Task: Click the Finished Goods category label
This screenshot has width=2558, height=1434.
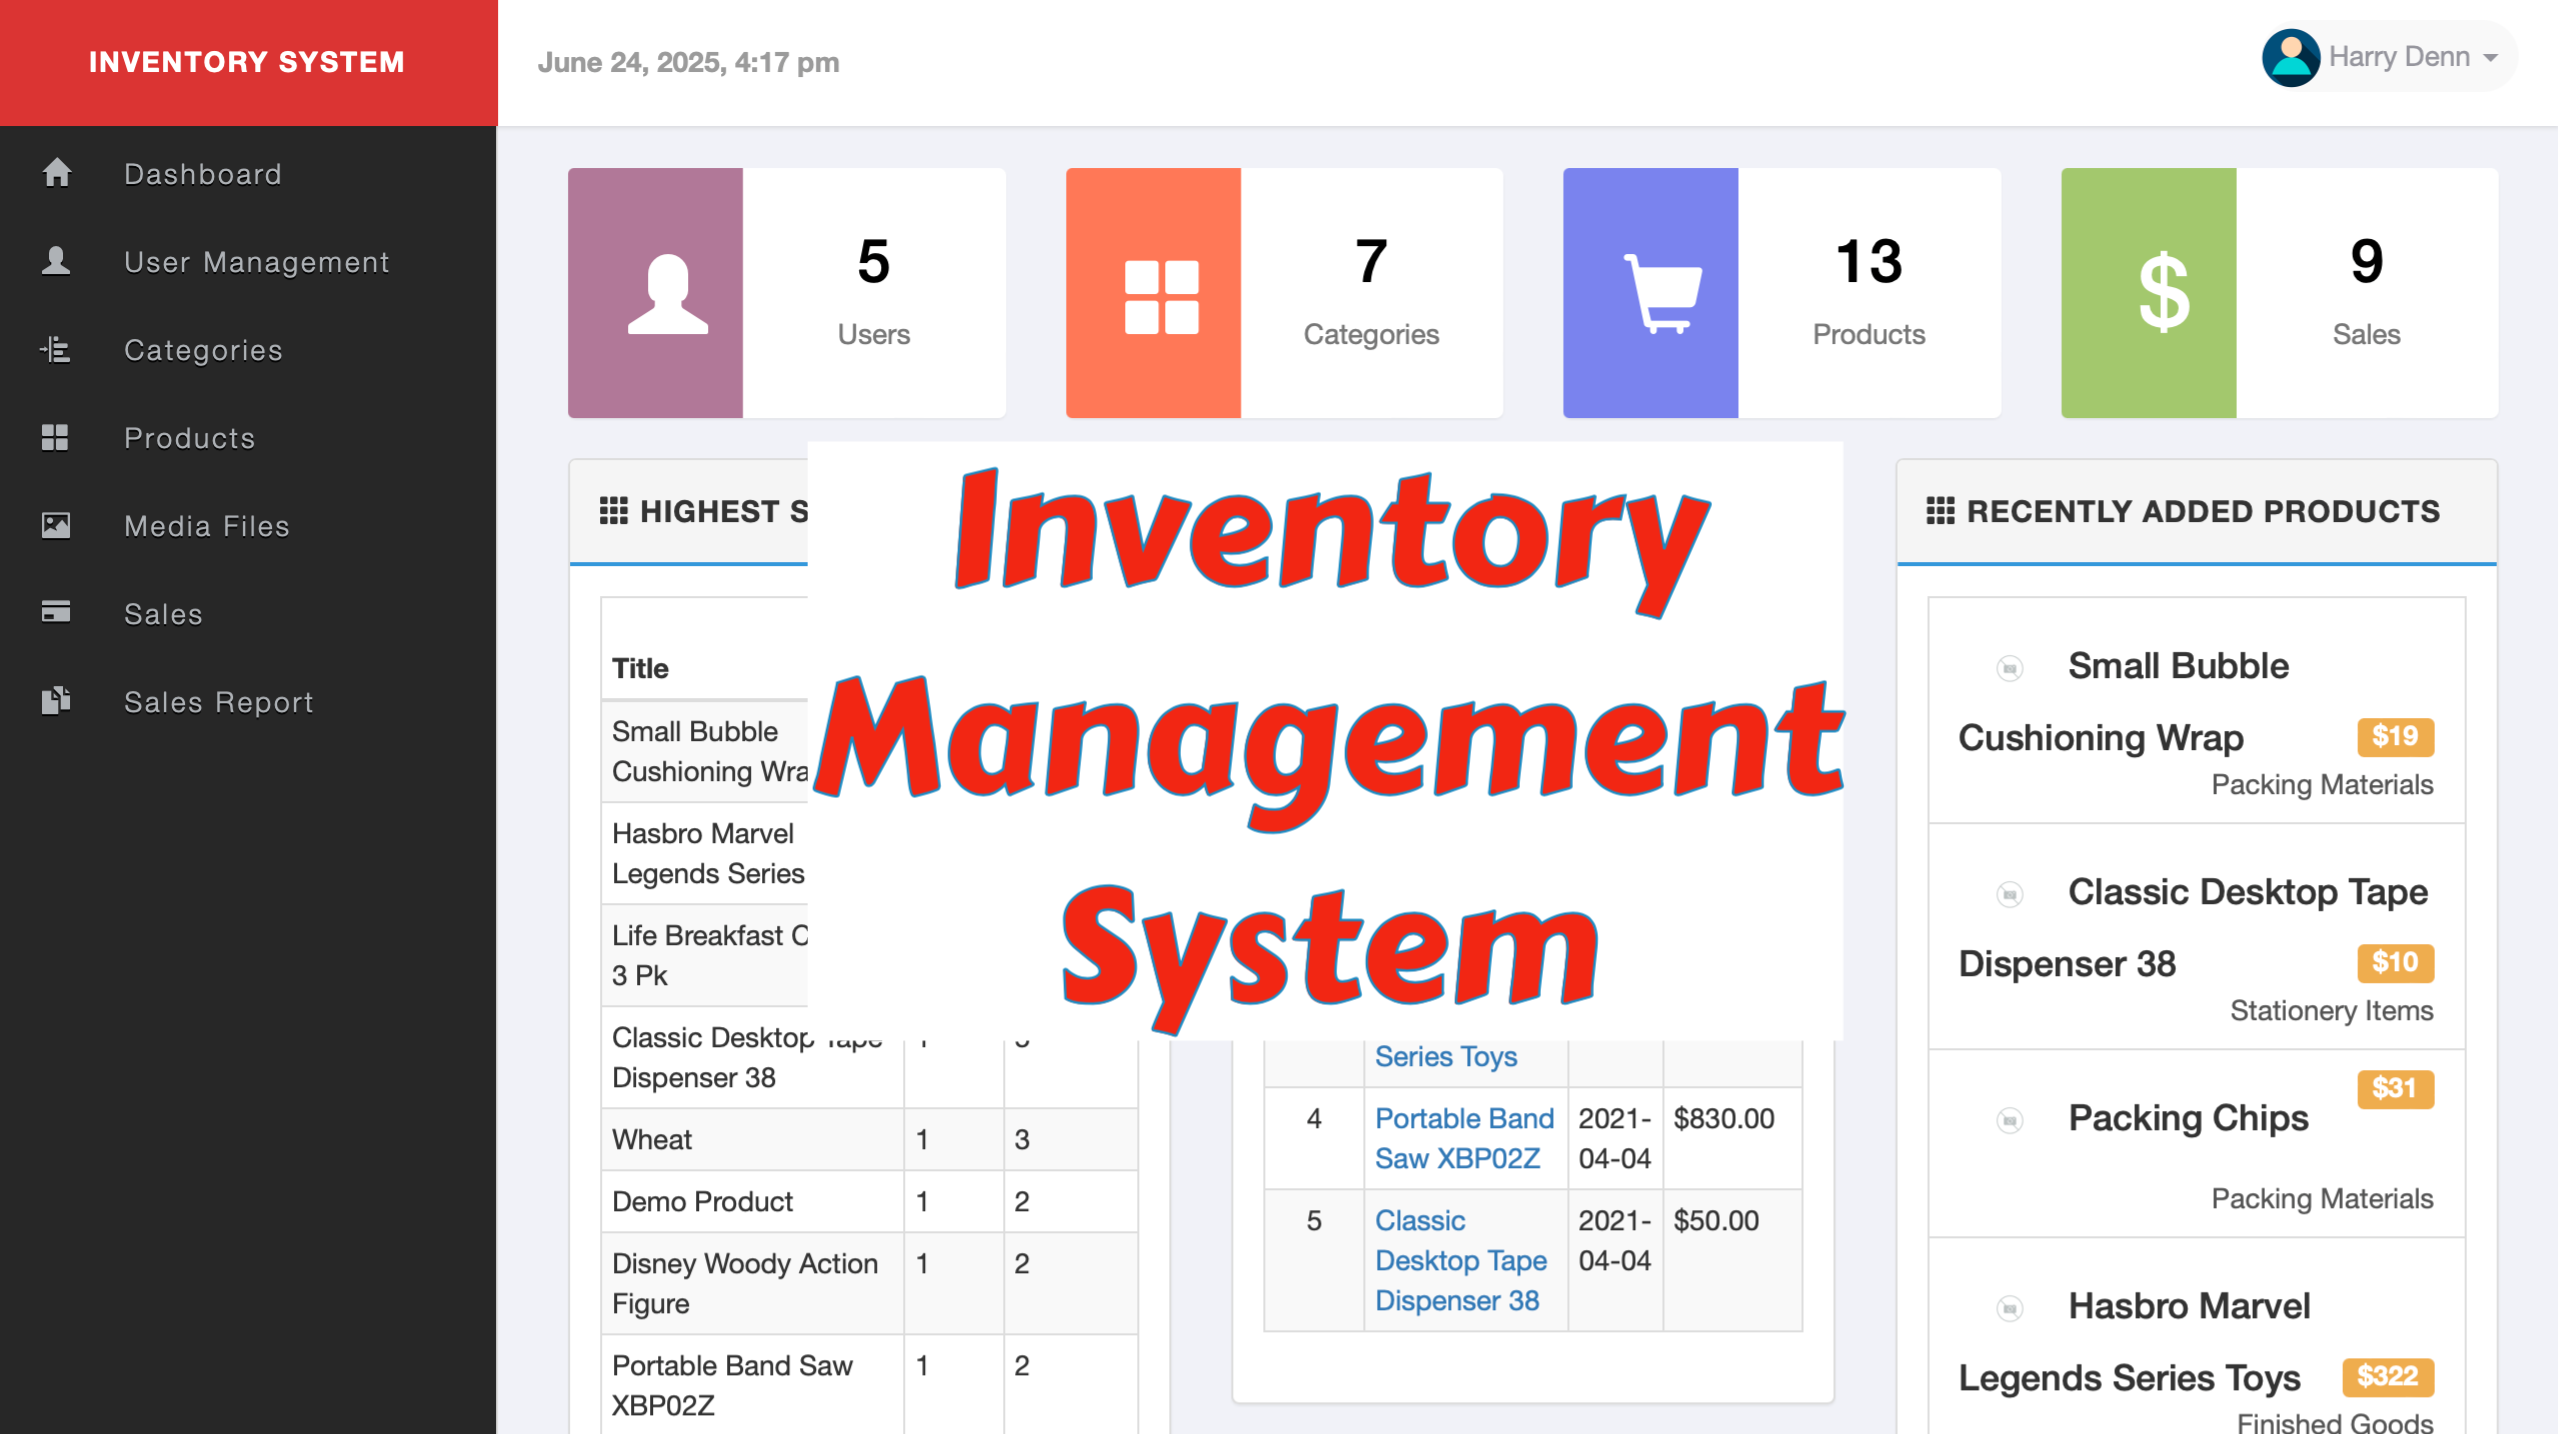Action: pyautogui.click(x=2334, y=1422)
